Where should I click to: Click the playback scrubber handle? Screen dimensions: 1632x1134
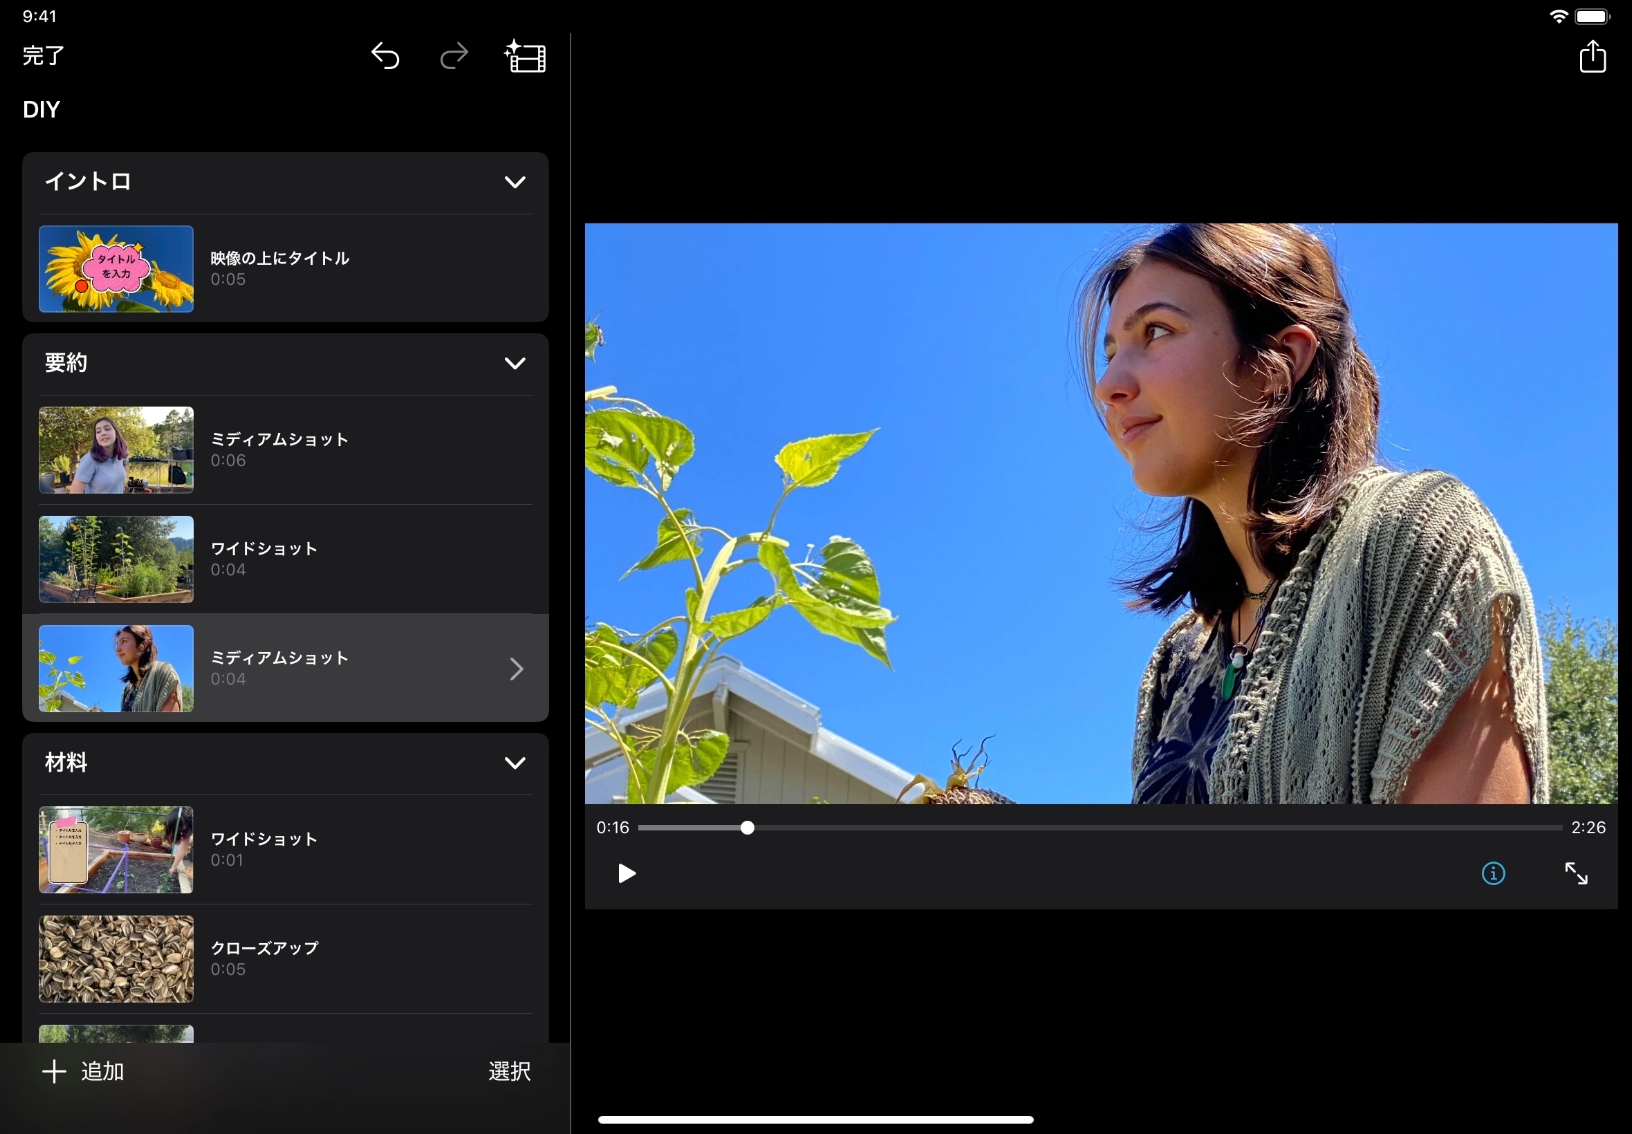point(747,828)
